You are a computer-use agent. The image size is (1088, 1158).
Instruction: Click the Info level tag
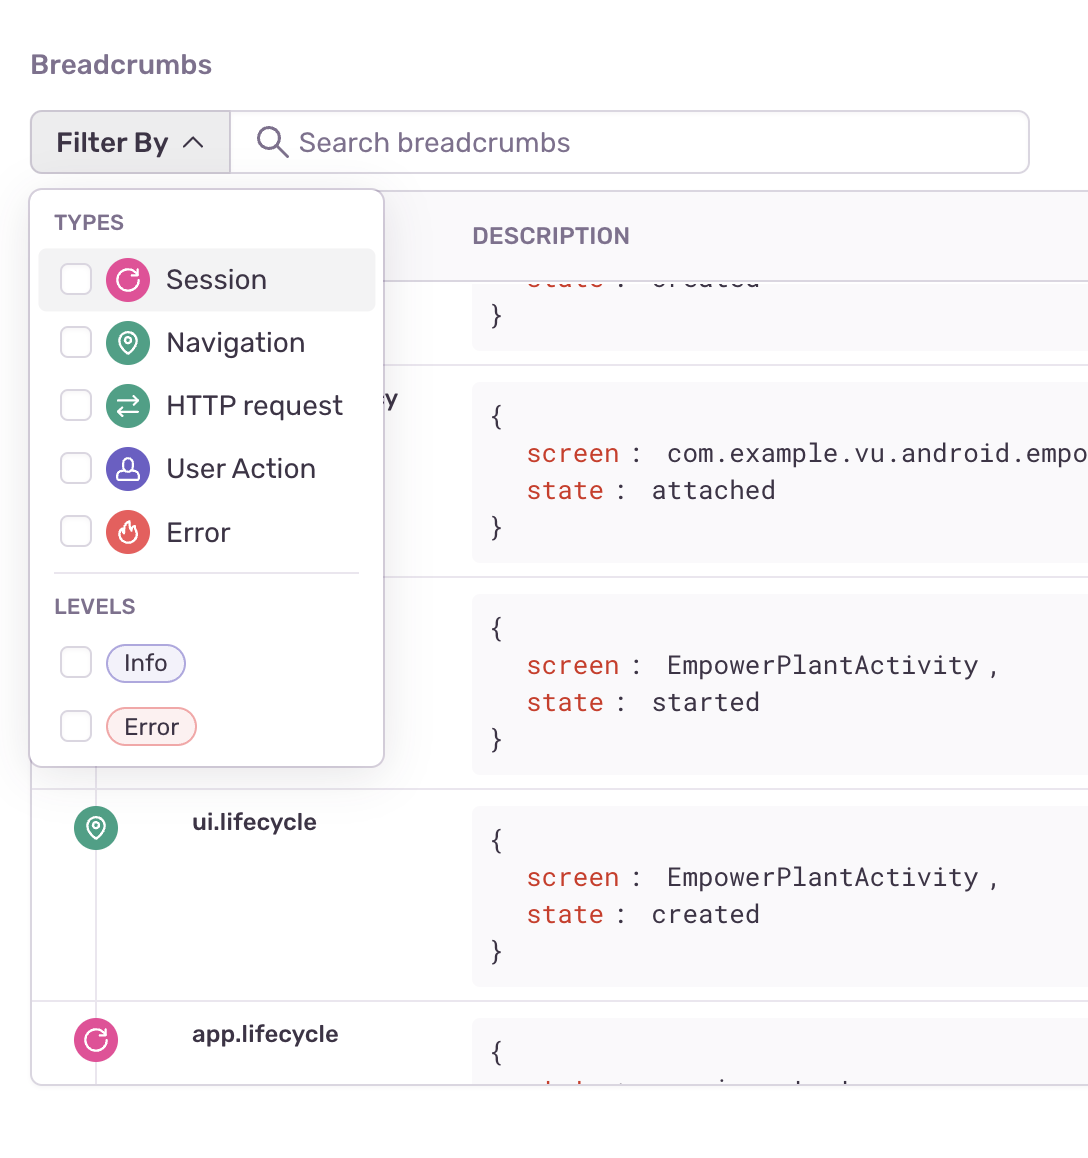click(146, 663)
